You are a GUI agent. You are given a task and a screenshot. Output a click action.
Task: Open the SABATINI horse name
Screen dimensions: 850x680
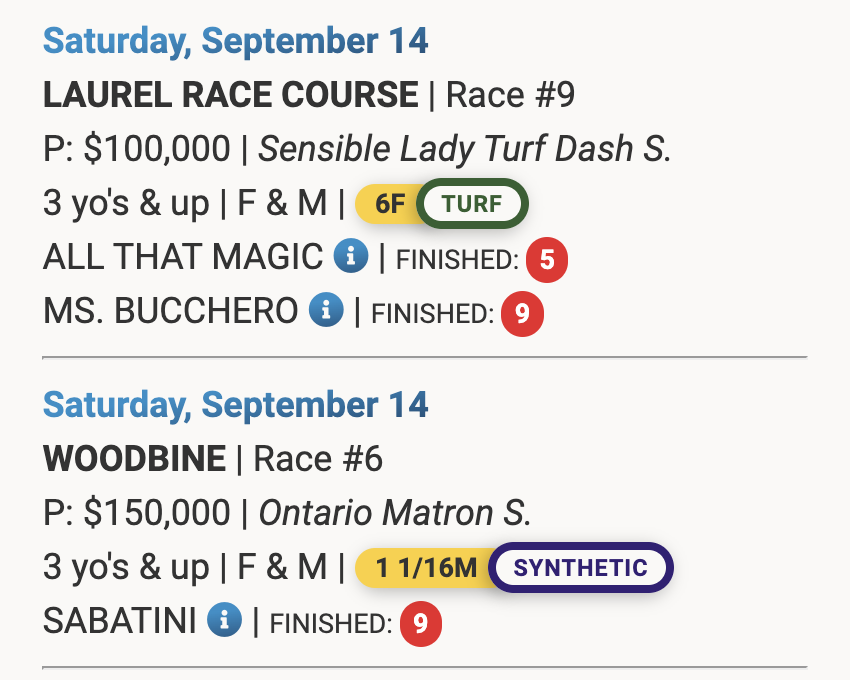coord(119,621)
